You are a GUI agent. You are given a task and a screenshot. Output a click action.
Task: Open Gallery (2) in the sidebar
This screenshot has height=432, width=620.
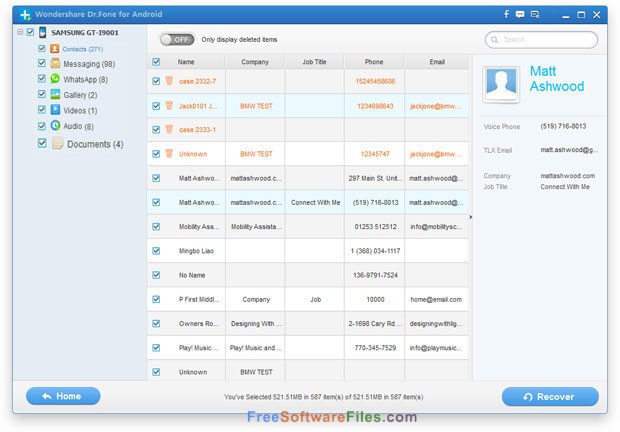point(80,95)
